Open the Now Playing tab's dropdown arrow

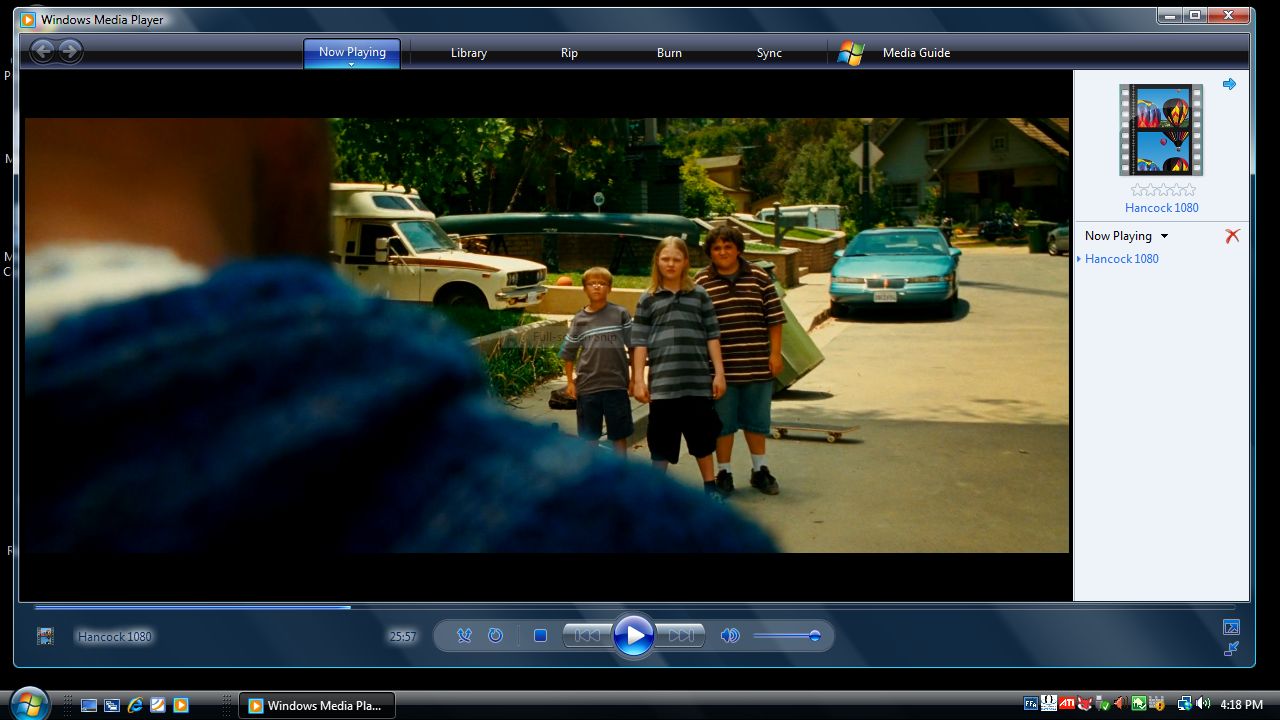[352, 65]
